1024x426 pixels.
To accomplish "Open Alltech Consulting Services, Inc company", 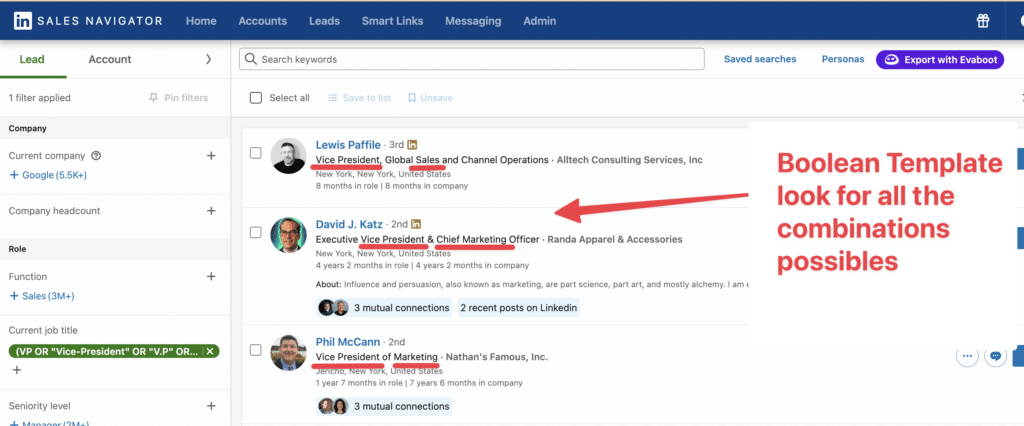I will click(x=630, y=159).
